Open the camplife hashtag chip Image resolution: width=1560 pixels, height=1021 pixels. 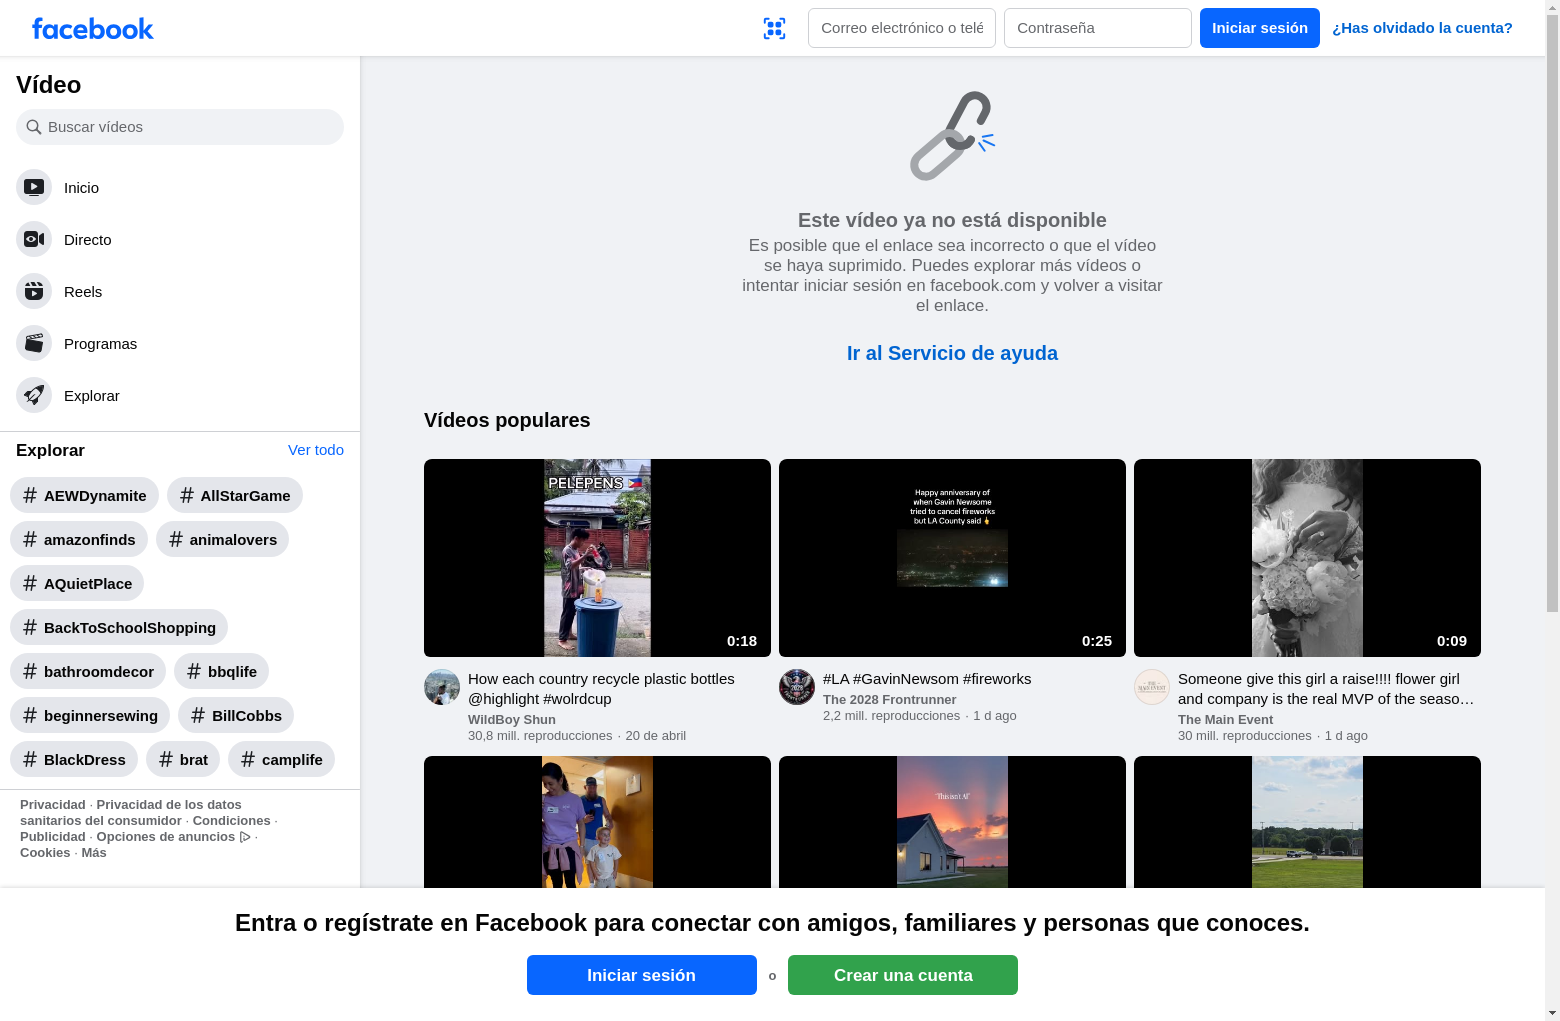(x=281, y=759)
